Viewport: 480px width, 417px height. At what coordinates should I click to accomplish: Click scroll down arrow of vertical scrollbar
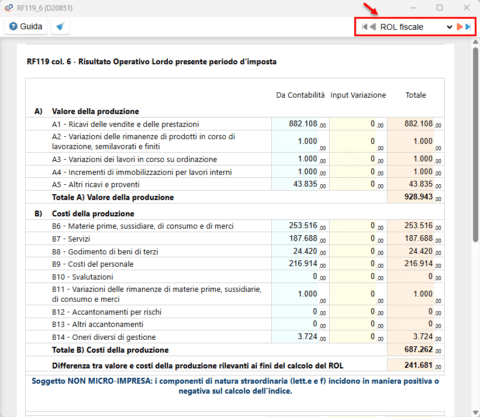tap(476, 413)
